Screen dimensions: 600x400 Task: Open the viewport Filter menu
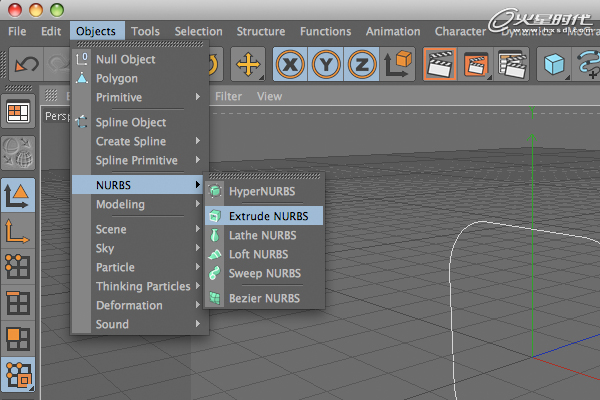[x=228, y=97]
